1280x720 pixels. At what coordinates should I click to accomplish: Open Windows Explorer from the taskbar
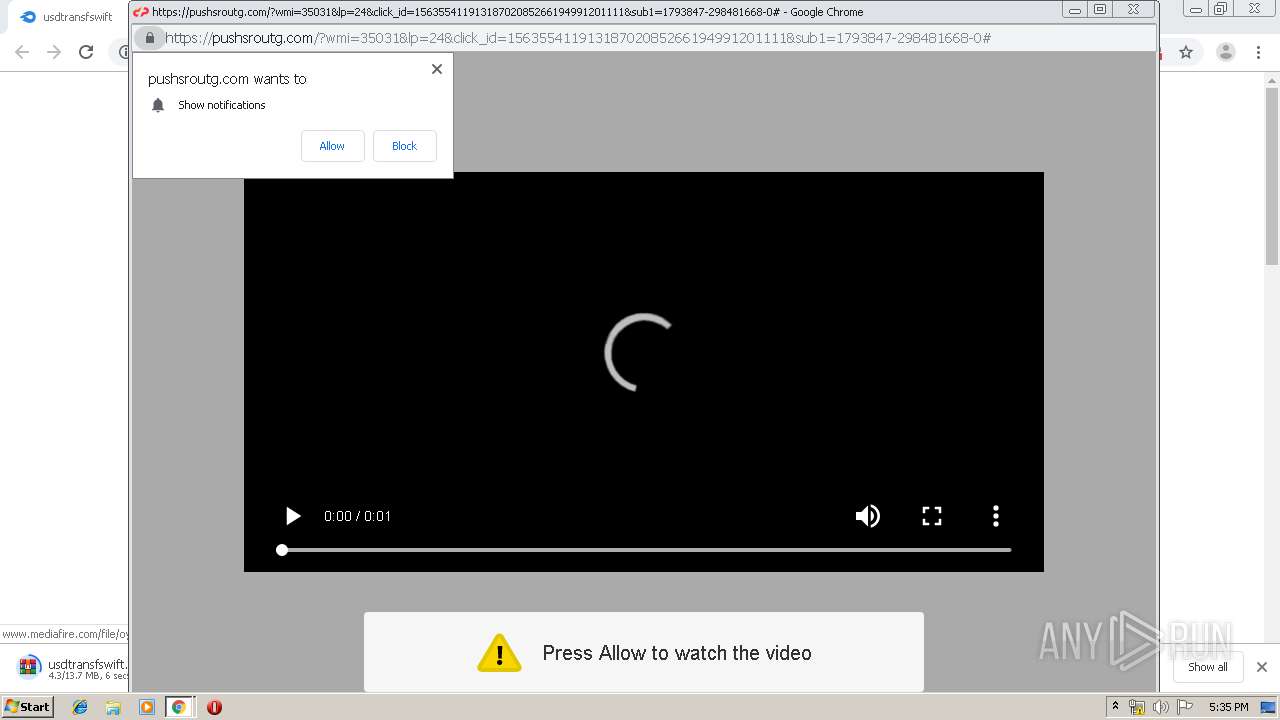(113, 707)
